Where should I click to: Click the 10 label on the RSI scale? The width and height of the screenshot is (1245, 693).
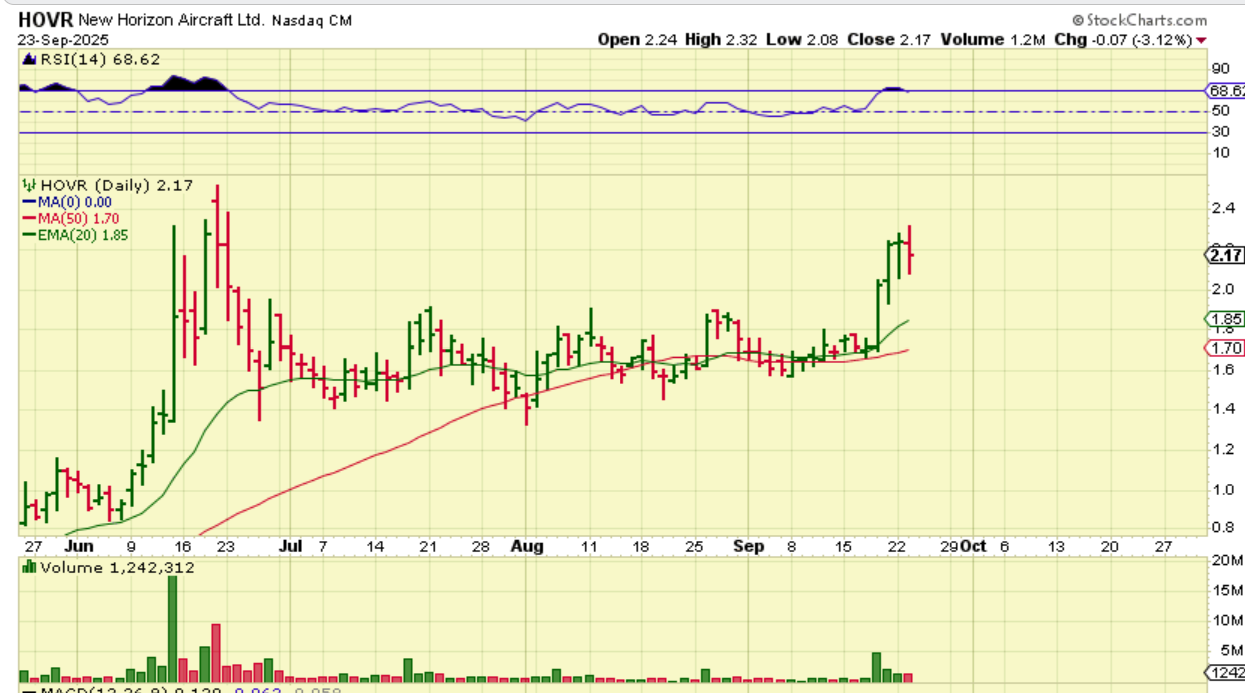pyautogui.click(x=1220, y=152)
